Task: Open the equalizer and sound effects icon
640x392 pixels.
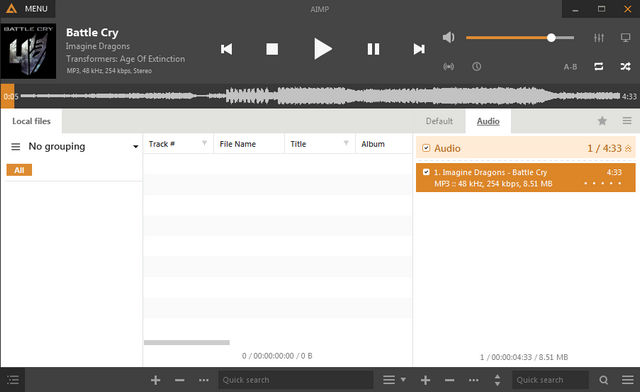Action: [x=599, y=38]
